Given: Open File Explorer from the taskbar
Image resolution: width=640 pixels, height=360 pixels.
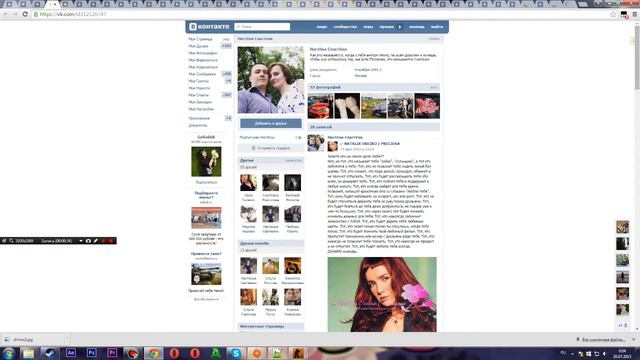Looking at the screenshot, I should [29, 353].
